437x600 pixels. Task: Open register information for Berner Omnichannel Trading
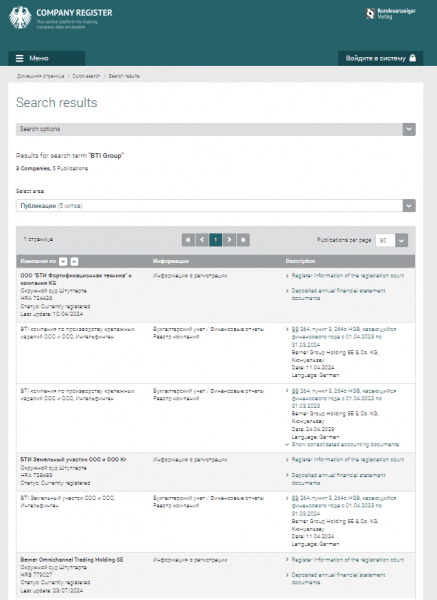[x=347, y=560]
